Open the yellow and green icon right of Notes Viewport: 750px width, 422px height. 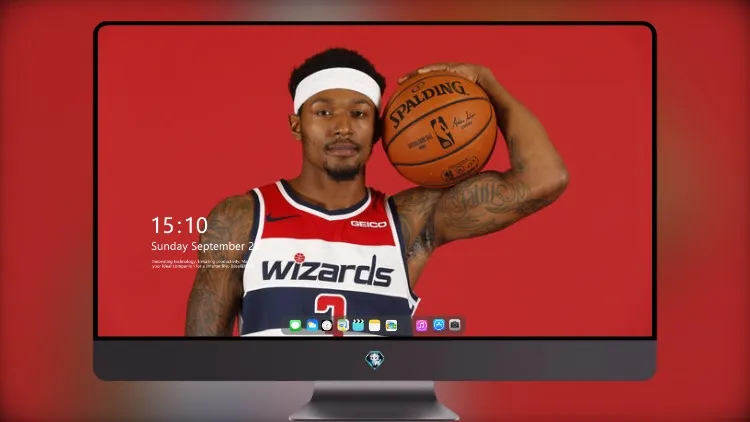[x=391, y=325]
